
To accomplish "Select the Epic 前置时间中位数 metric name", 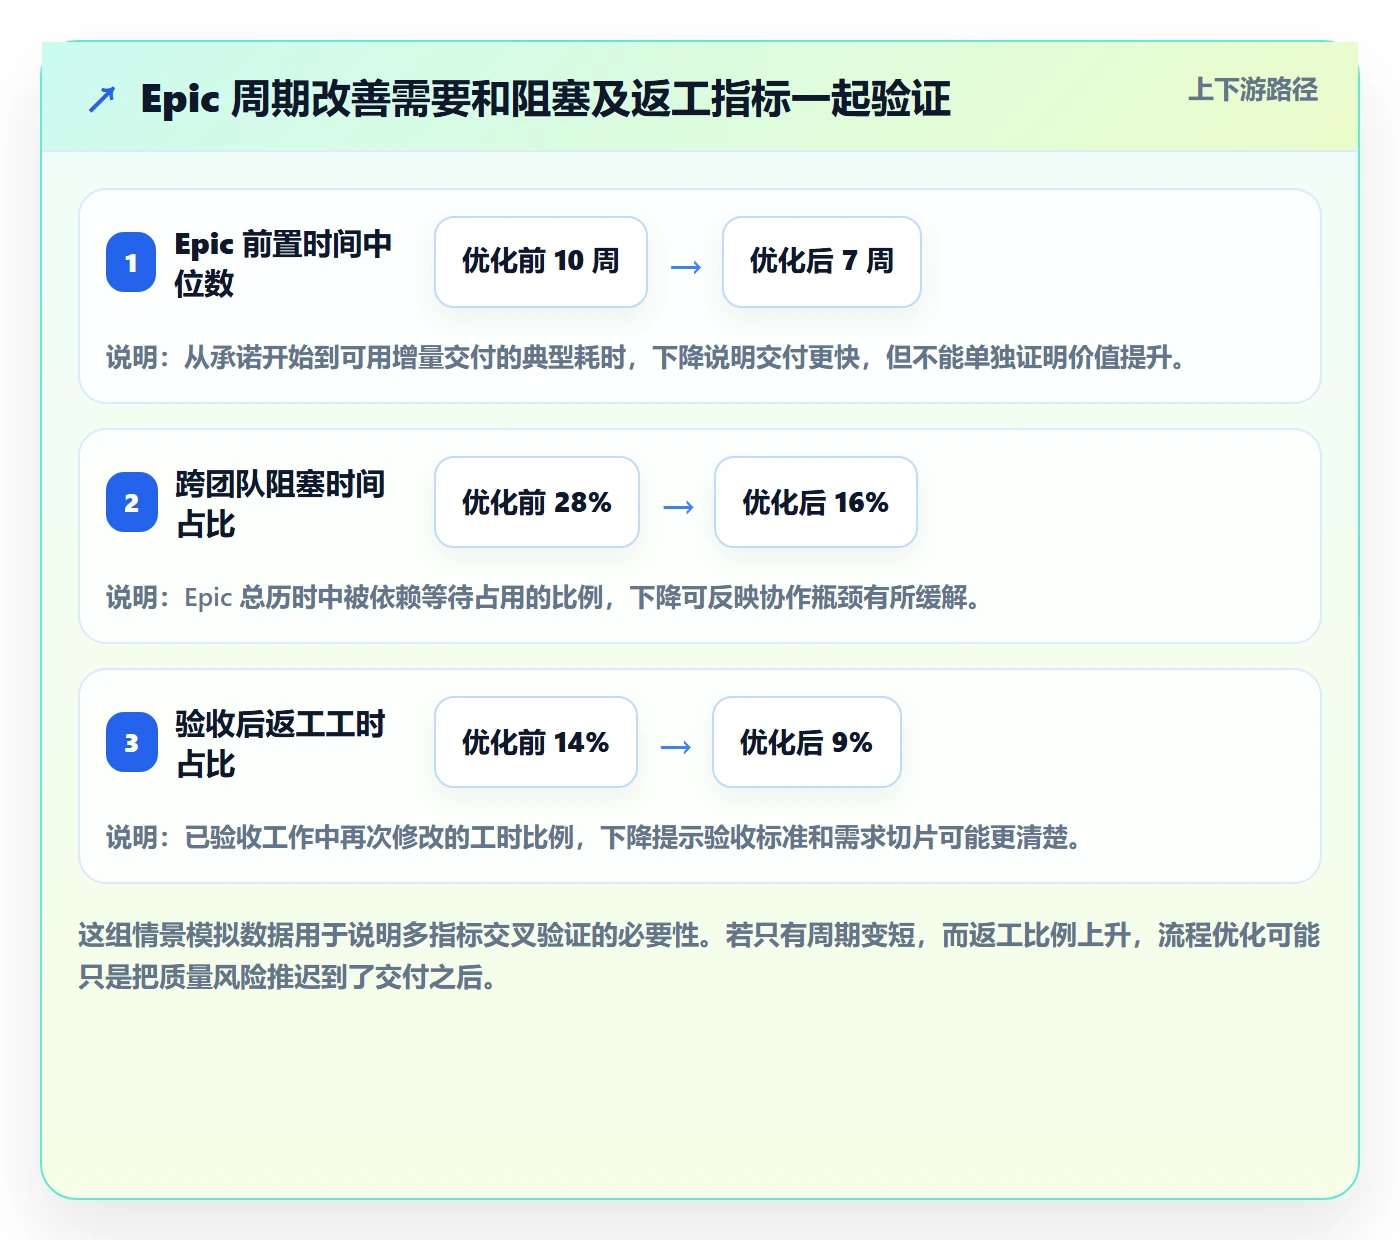I will click(284, 263).
